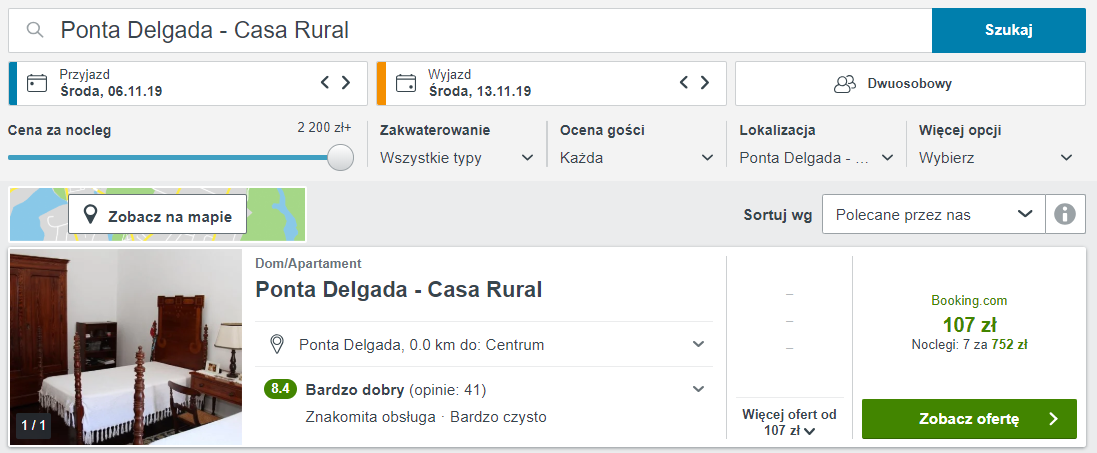The image size is (1097, 453).
Task: Open the Lokalizacja dropdown
Action: click(x=816, y=158)
